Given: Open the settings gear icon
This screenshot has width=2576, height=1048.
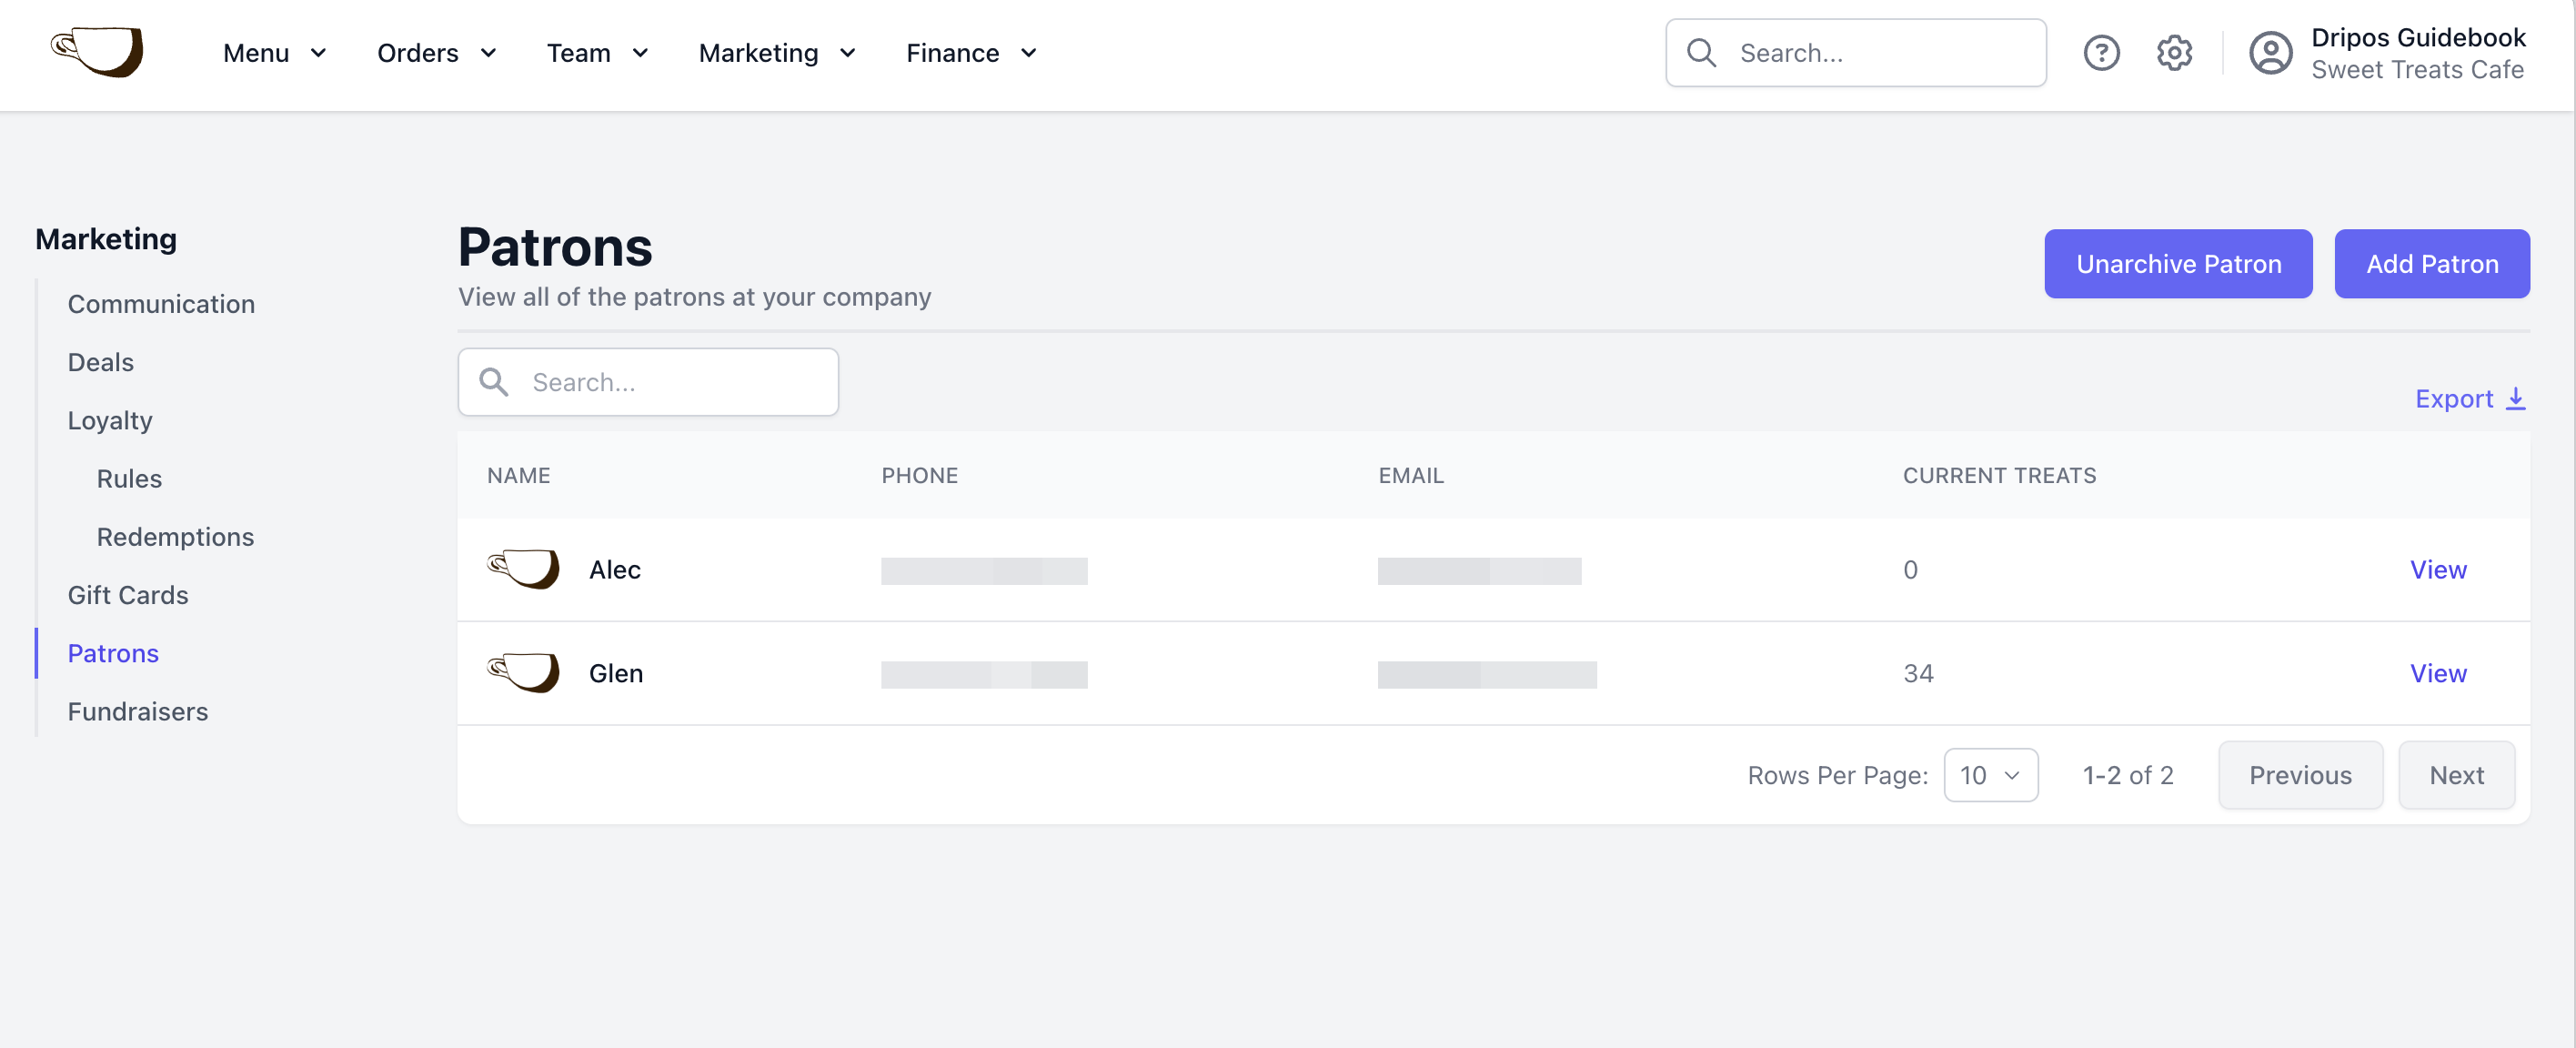Looking at the screenshot, I should click(x=2174, y=53).
